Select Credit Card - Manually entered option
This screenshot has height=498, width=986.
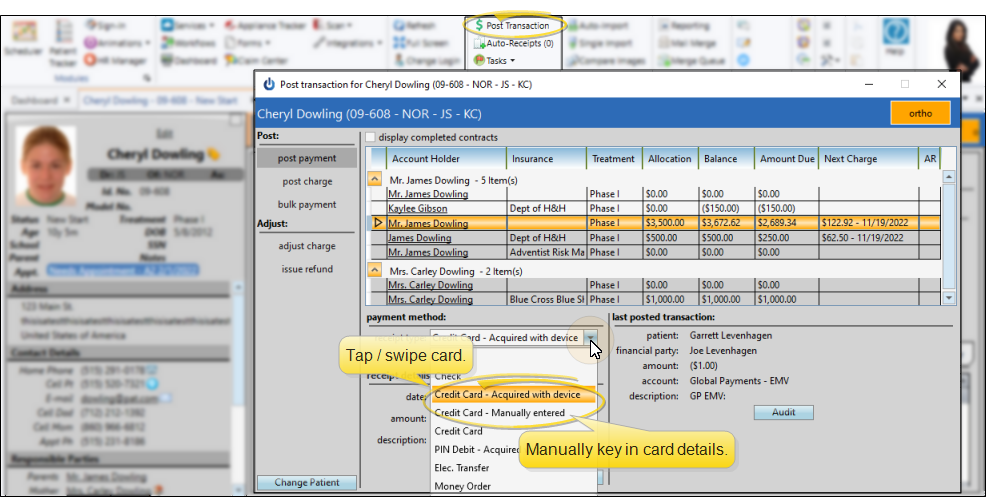[x=500, y=413]
